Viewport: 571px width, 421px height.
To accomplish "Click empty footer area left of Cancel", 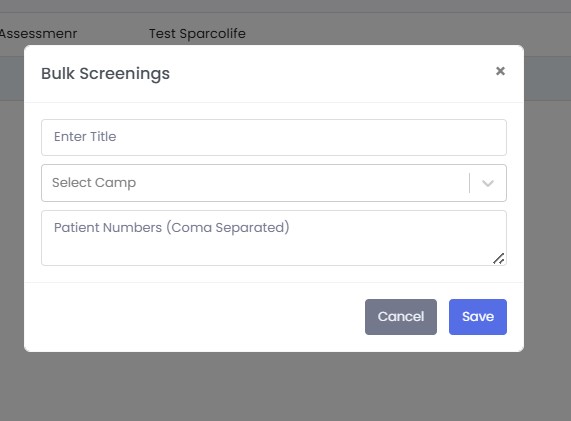I will (195, 317).
